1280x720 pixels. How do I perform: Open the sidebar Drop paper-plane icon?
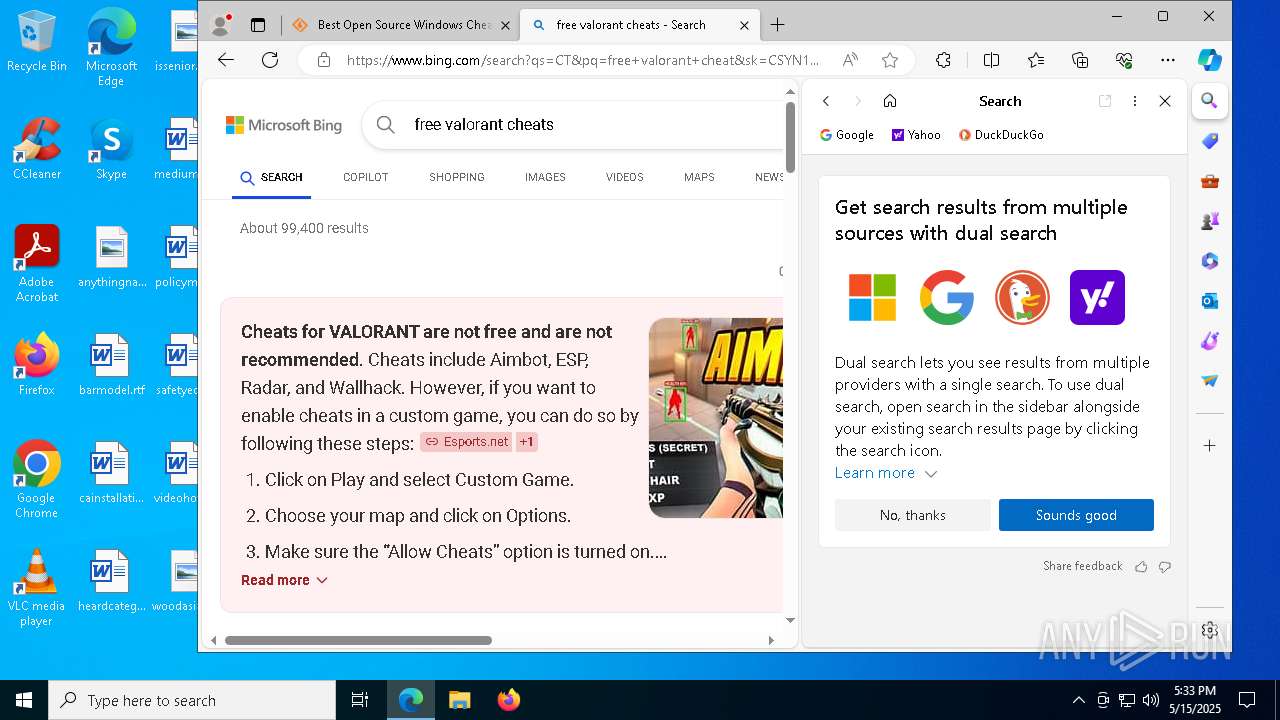point(1210,381)
